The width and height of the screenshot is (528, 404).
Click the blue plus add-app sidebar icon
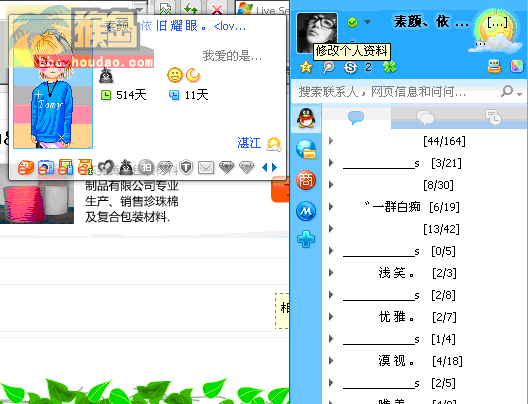(306, 239)
